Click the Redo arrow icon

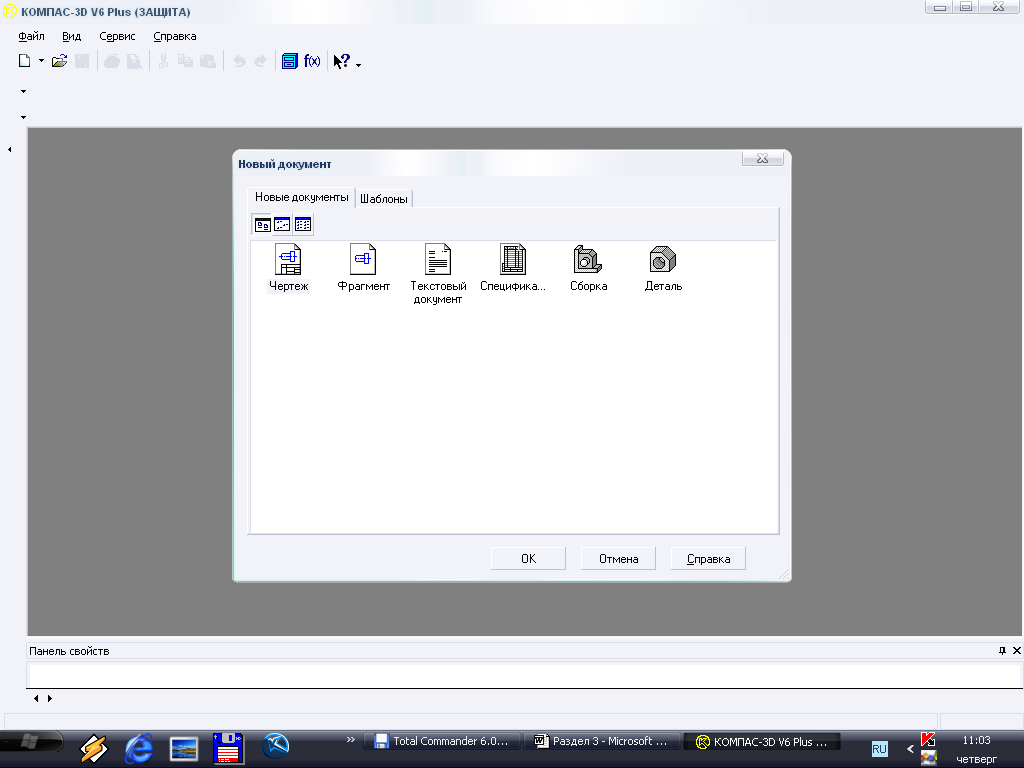[x=261, y=61]
